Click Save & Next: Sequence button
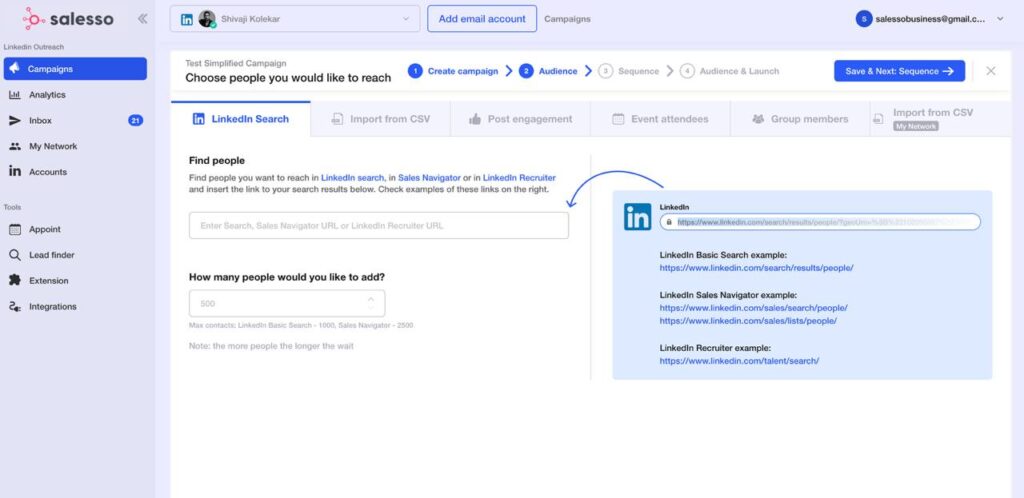1024x498 pixels. point(899,71)
